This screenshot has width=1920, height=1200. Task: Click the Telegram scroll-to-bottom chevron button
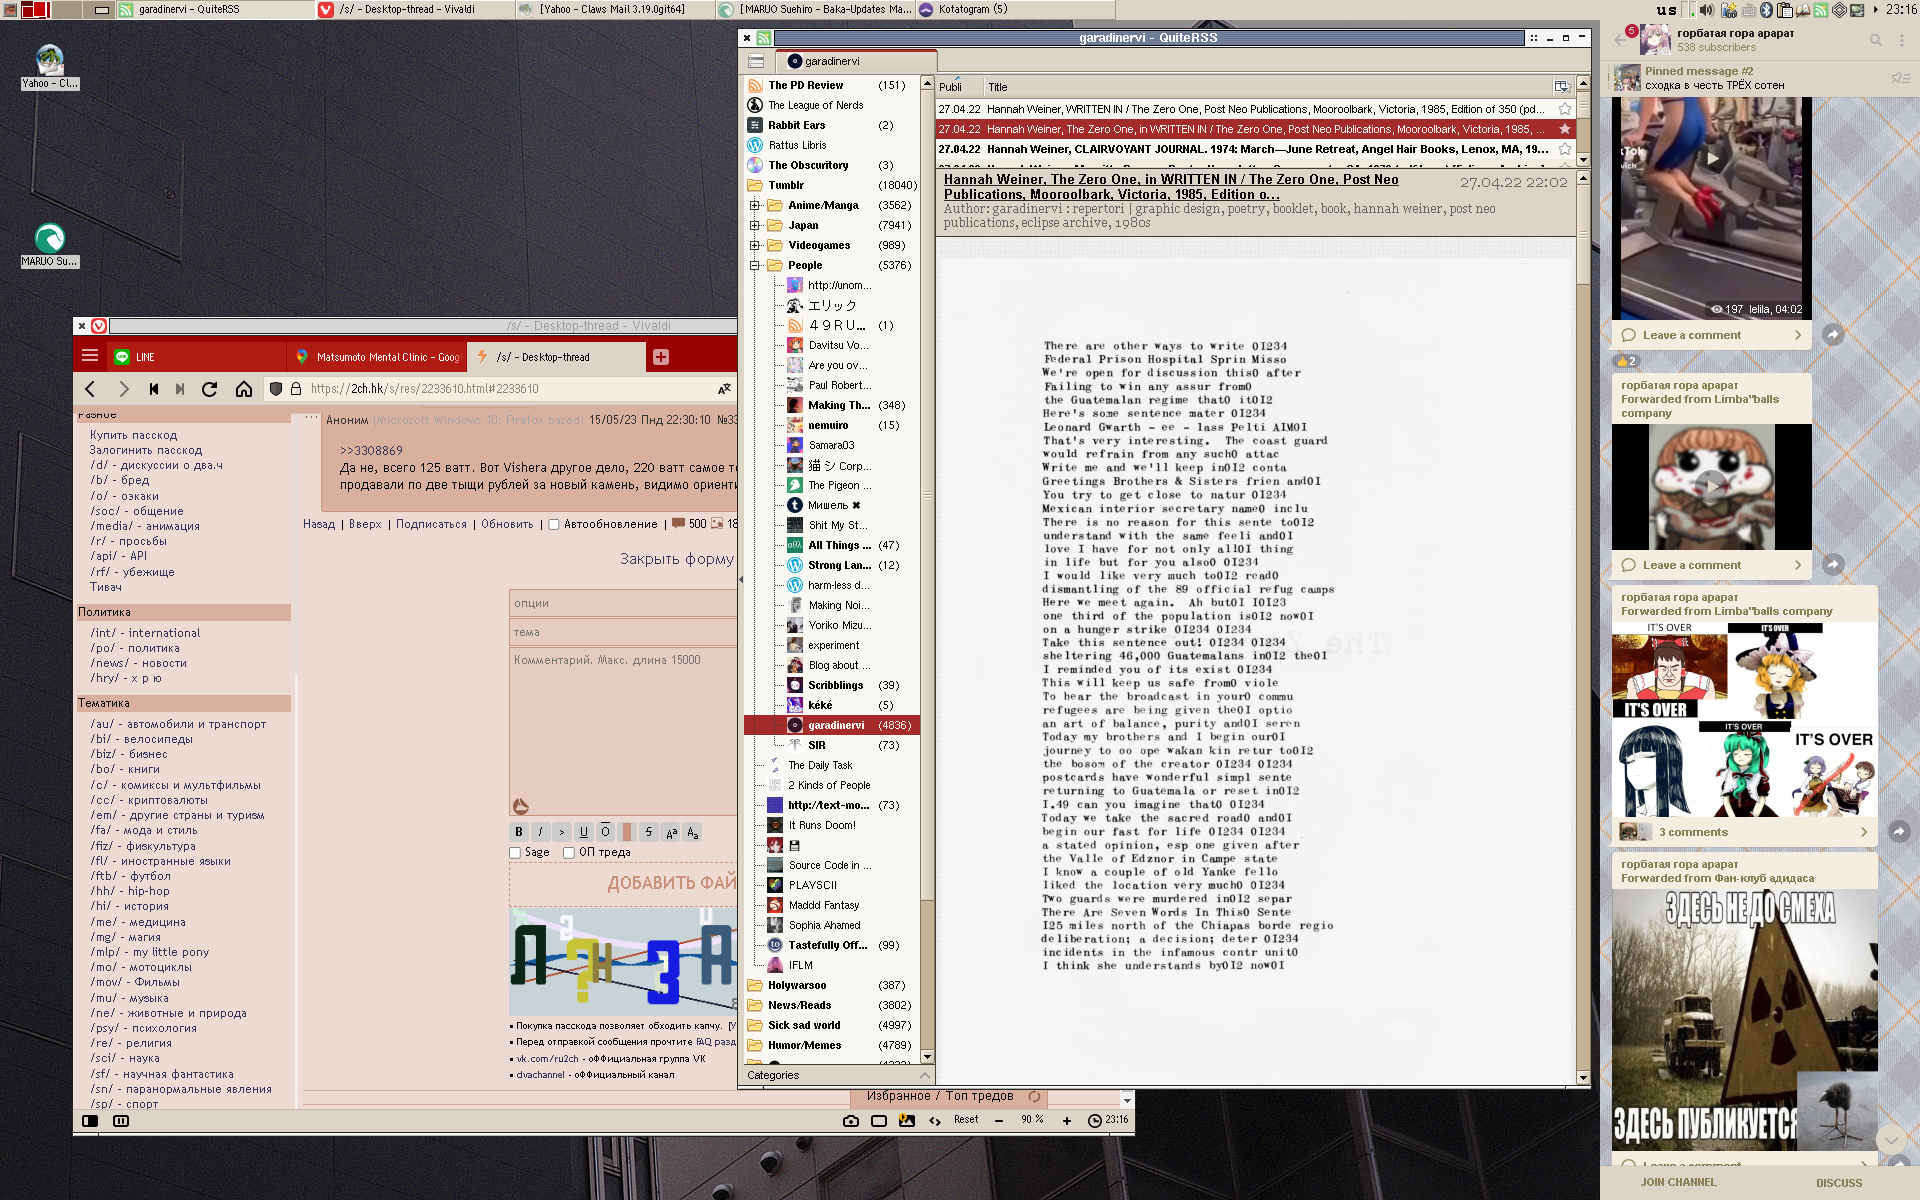[x=1890, y=1139]
